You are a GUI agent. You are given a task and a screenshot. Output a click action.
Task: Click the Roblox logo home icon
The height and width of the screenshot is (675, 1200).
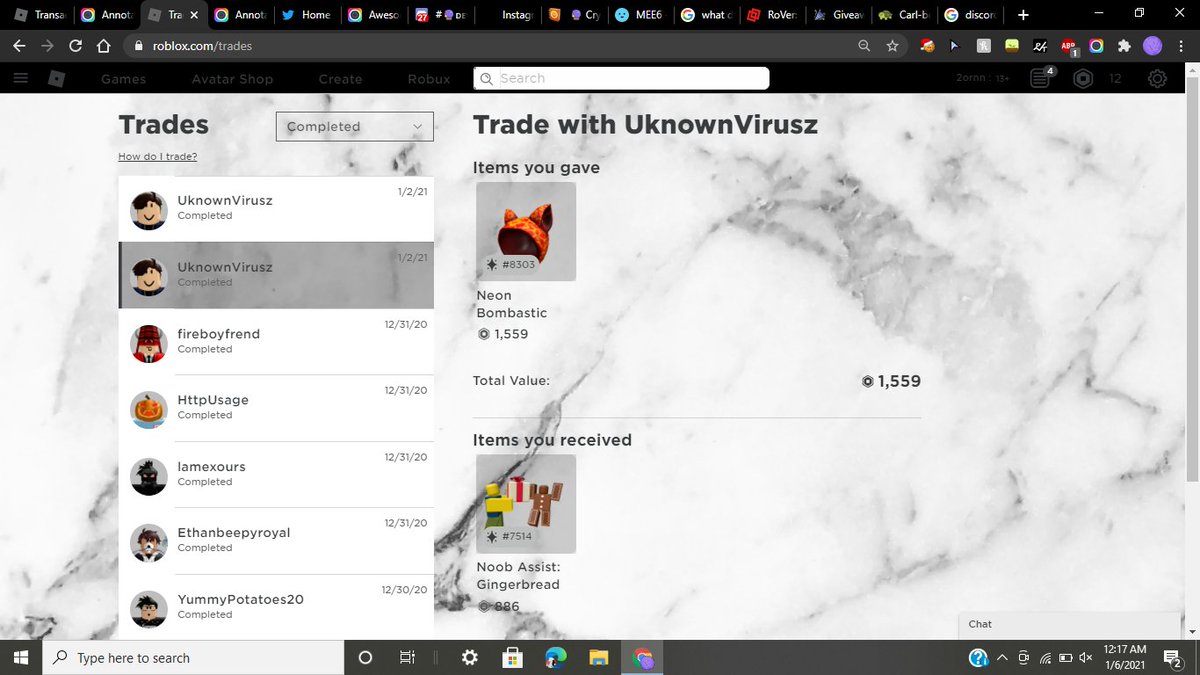point(58,79)
